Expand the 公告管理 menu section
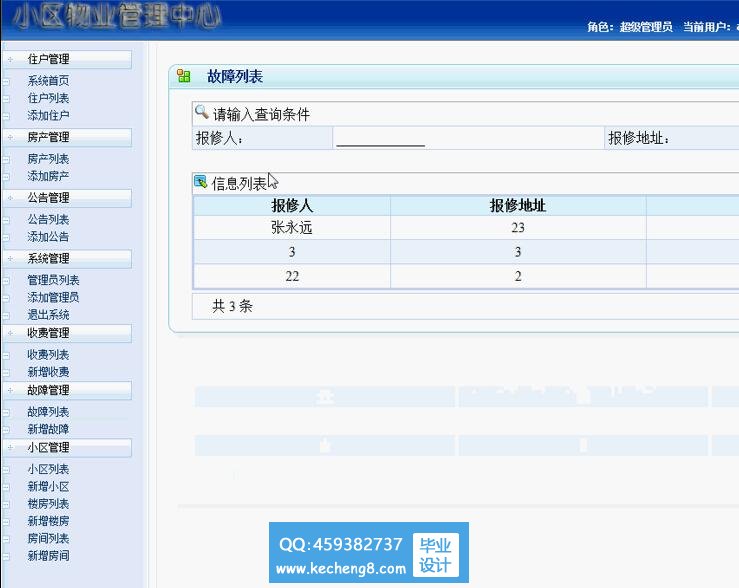Image resolution: width=739 pixels, height=588 pixels. (67, 198)
